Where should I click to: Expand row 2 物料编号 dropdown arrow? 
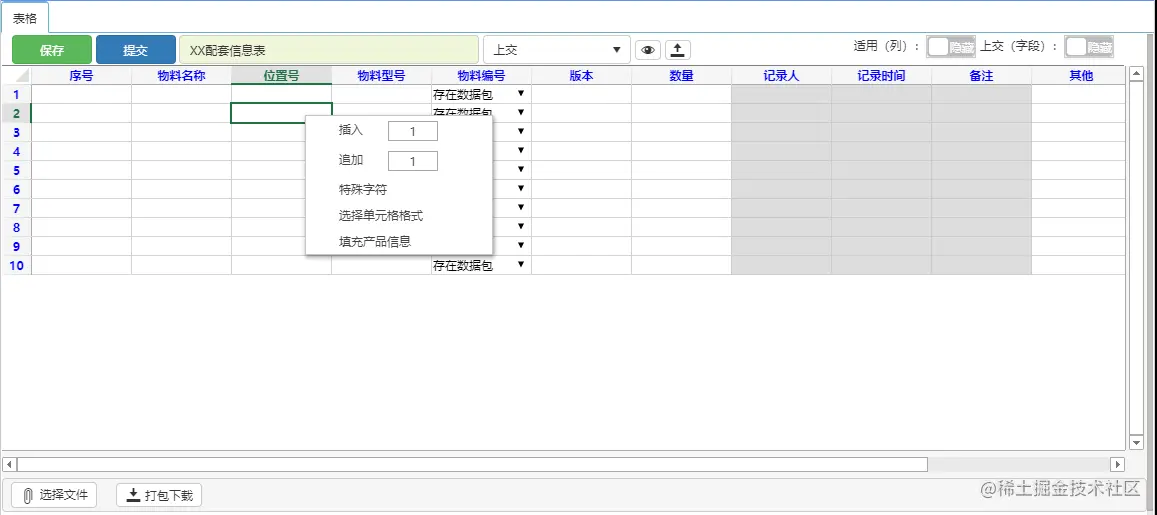click(x=521, y=112)
